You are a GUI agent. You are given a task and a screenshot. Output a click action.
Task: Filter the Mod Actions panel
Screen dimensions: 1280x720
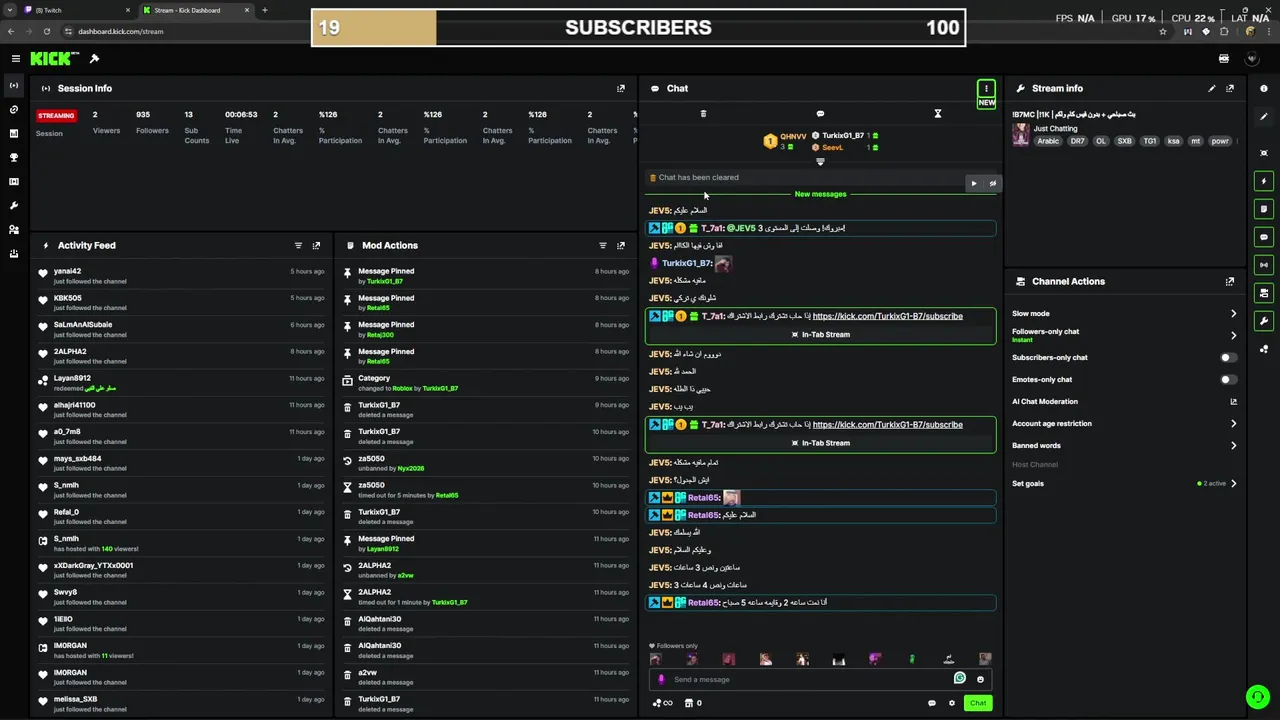click(602, 245)
